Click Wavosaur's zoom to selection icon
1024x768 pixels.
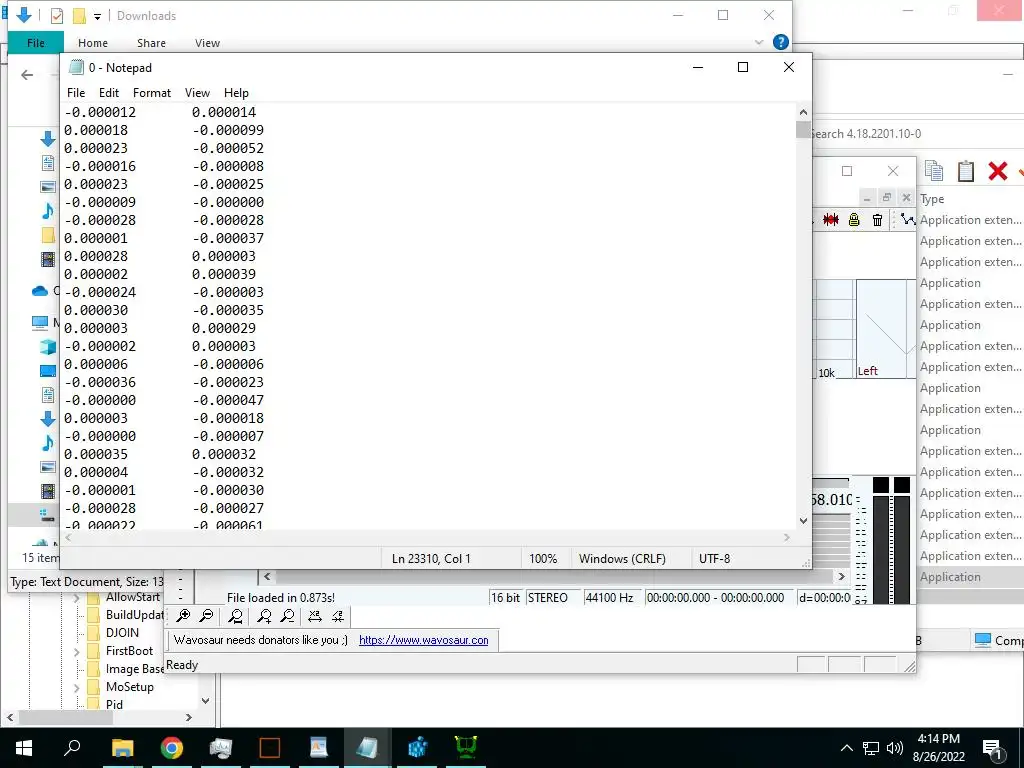(x=236, y=616)
